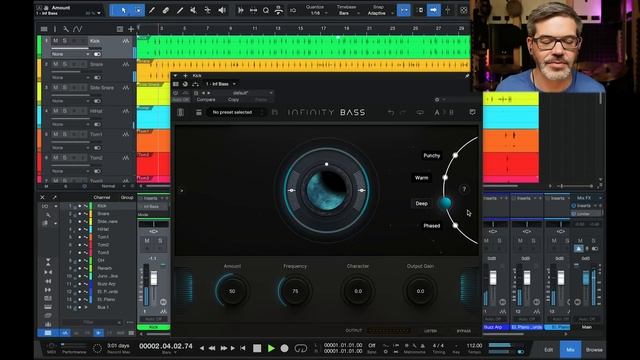Select the Paint pencil tool in the toolbar

tap(180, 10)
